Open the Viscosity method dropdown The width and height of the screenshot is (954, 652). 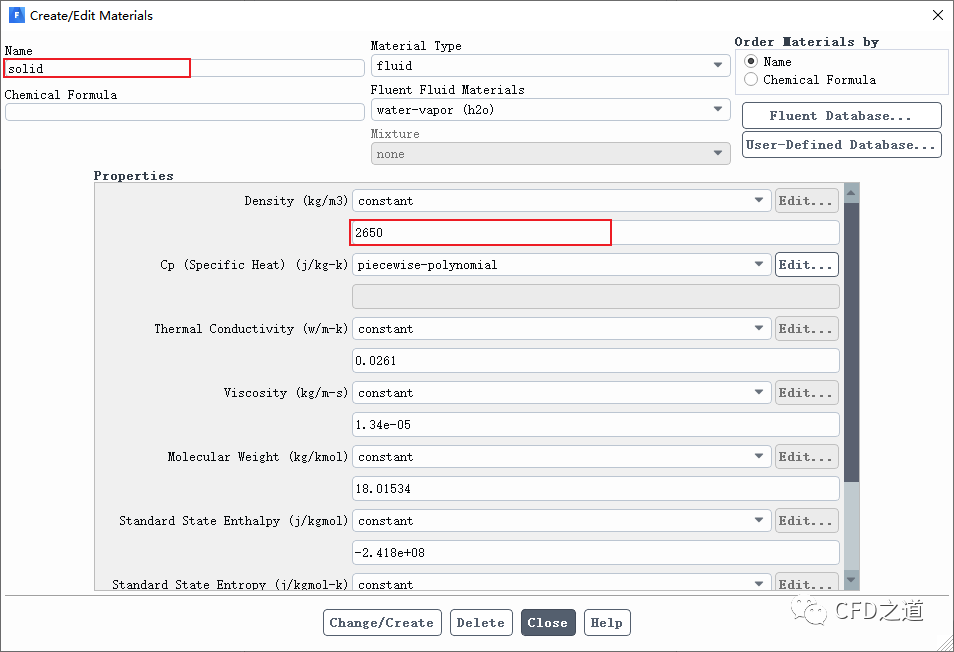561,393
